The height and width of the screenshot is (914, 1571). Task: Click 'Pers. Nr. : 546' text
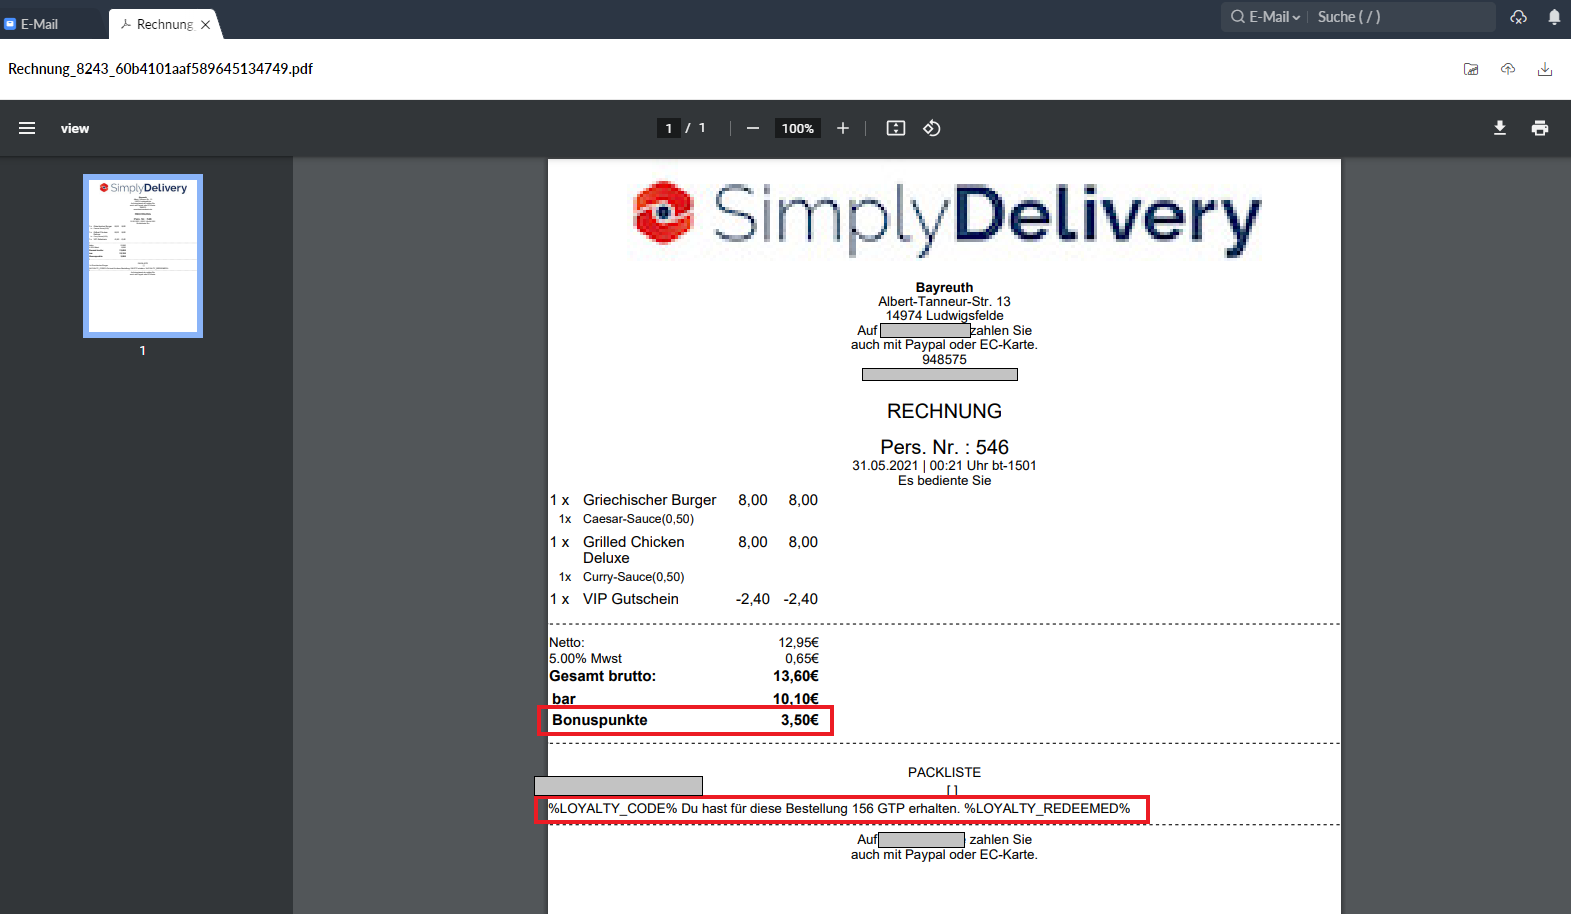pos(944,447)
